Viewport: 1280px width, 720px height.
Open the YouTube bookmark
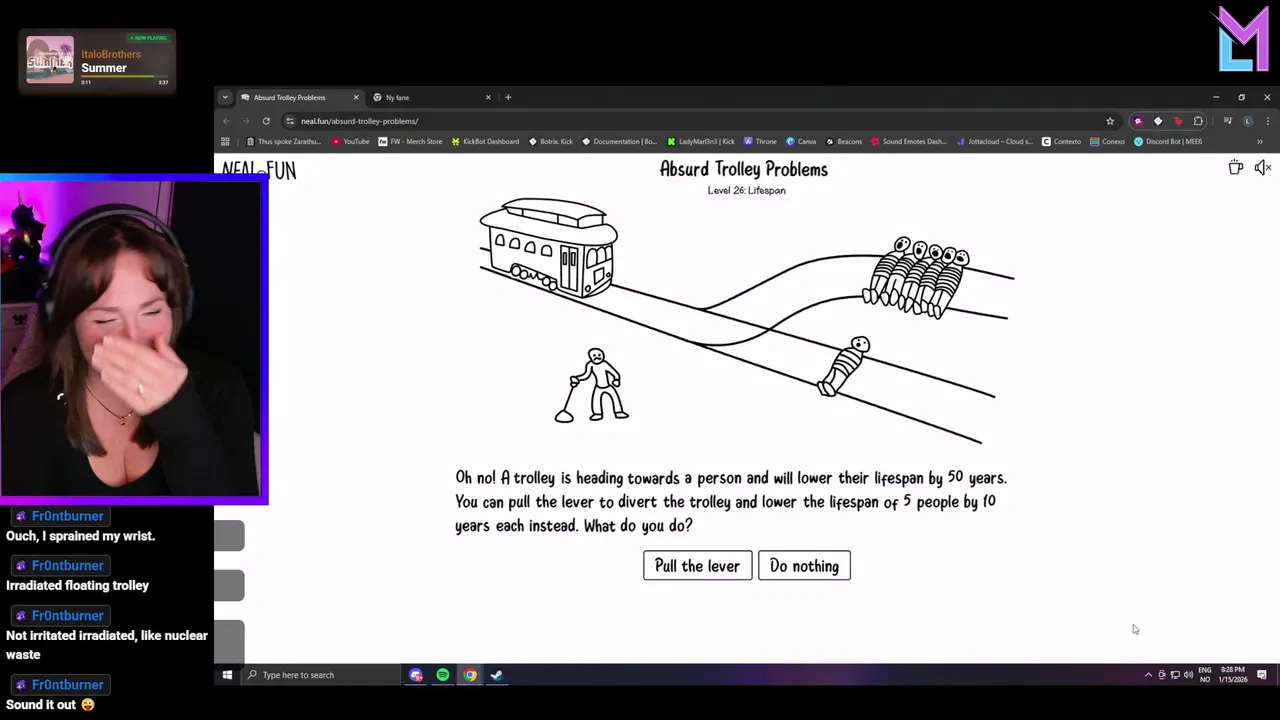coord(351,141)
